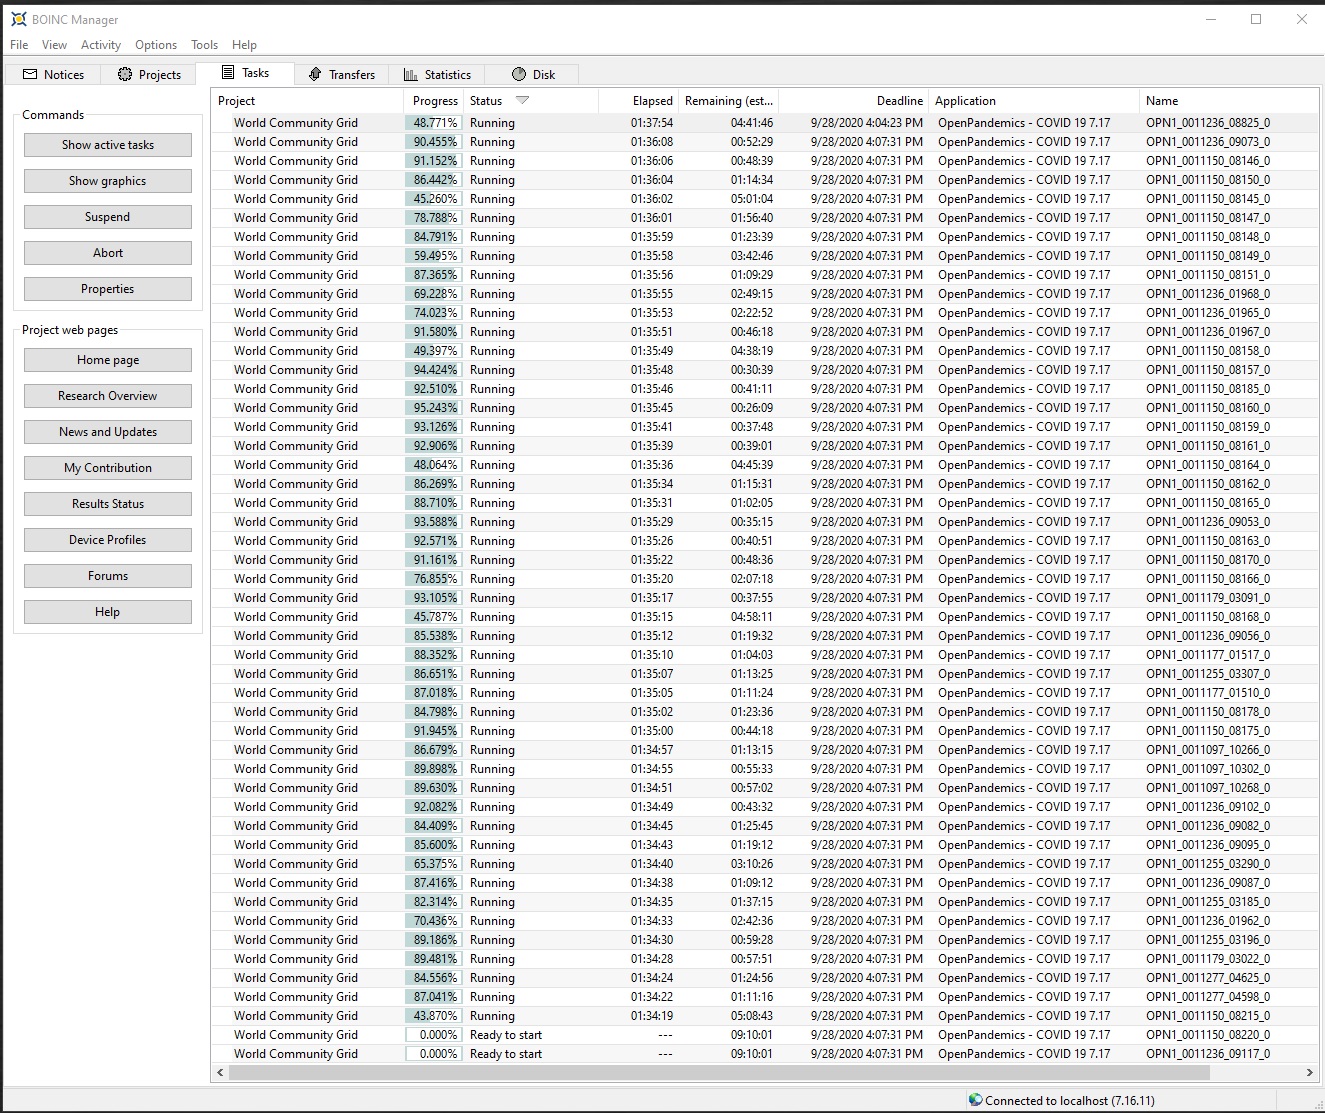Image resolution: width=1325 pixels, height=1113 pixels.
Task: Open task Properties
Action: (x=108, y=289)
